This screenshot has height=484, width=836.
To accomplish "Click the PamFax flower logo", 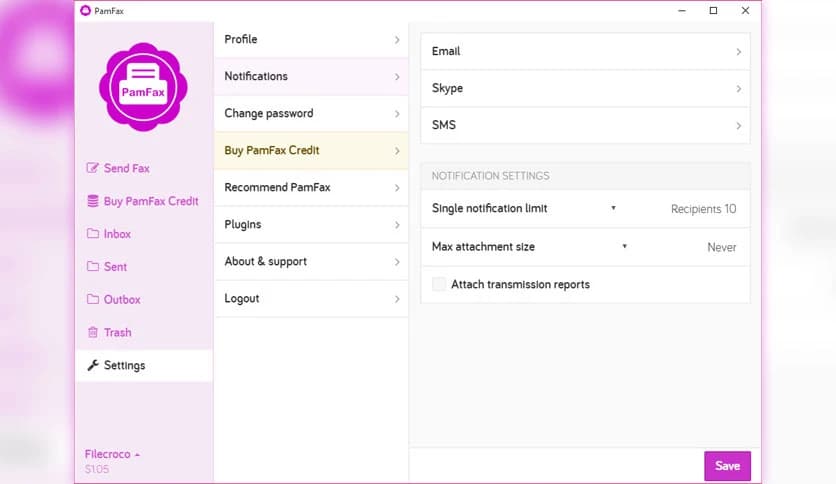I will [x=143, y=87].
